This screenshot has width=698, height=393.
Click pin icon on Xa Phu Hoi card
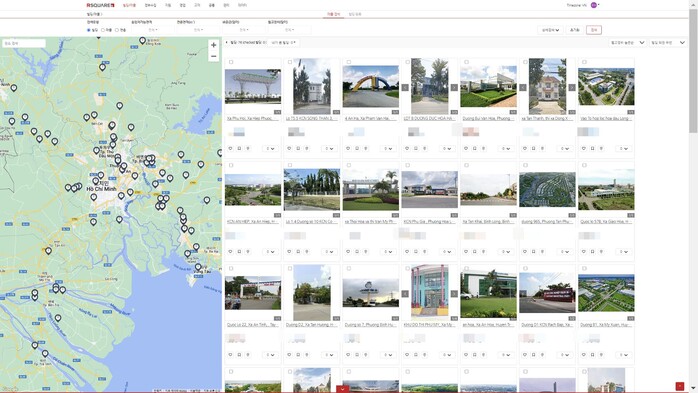248,148
